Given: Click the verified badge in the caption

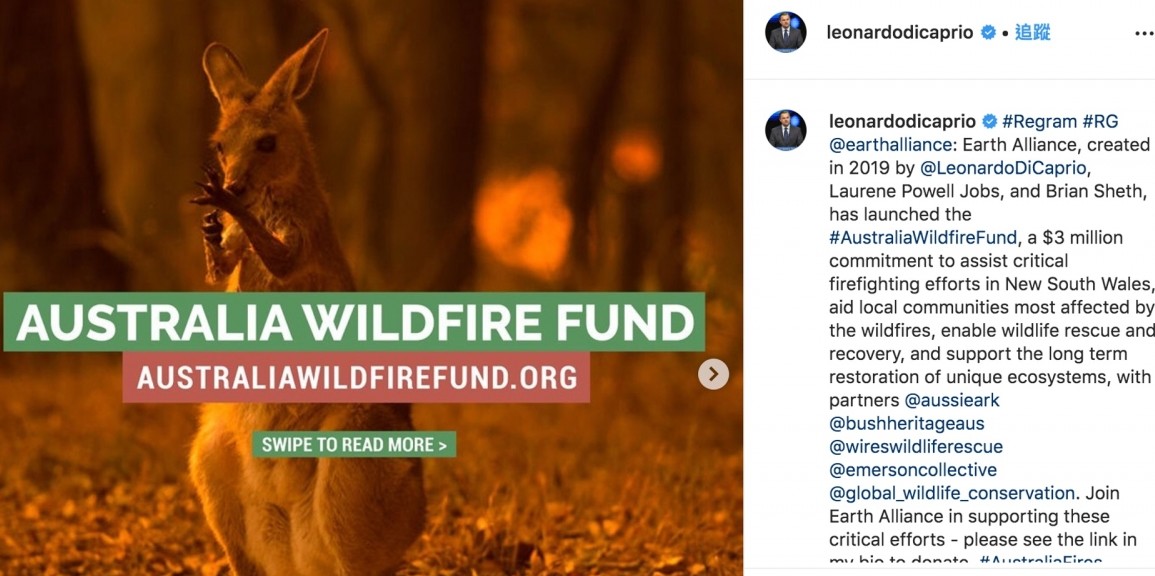Looking at the screenshot, I should [990, 121].
